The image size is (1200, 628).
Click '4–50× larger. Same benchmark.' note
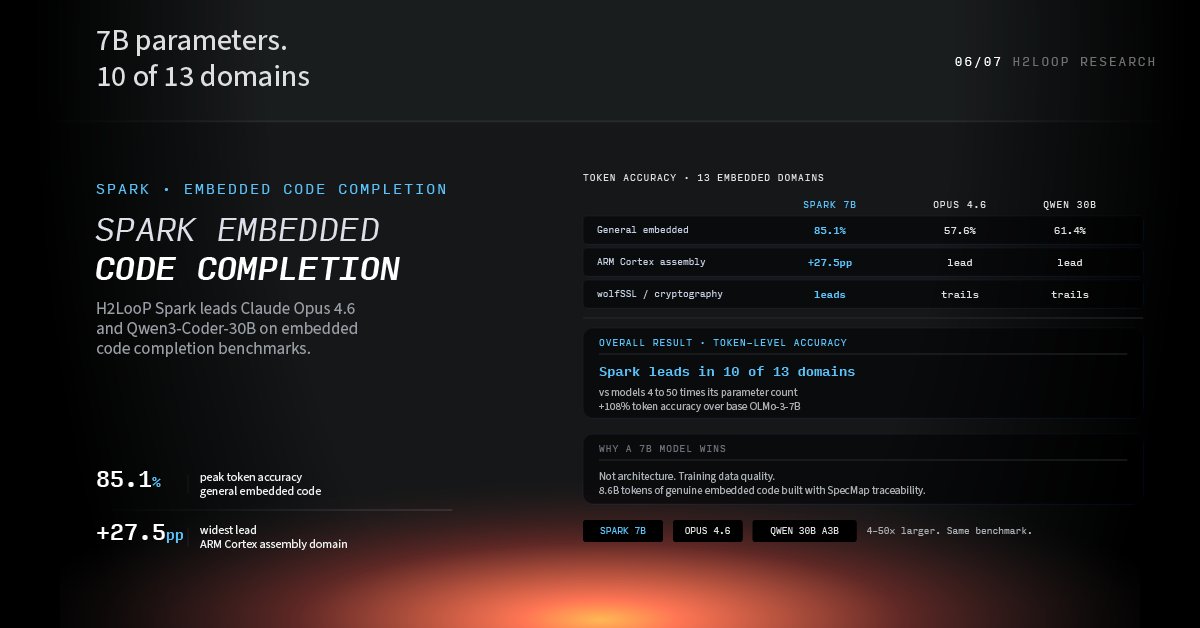coord(950,531)
